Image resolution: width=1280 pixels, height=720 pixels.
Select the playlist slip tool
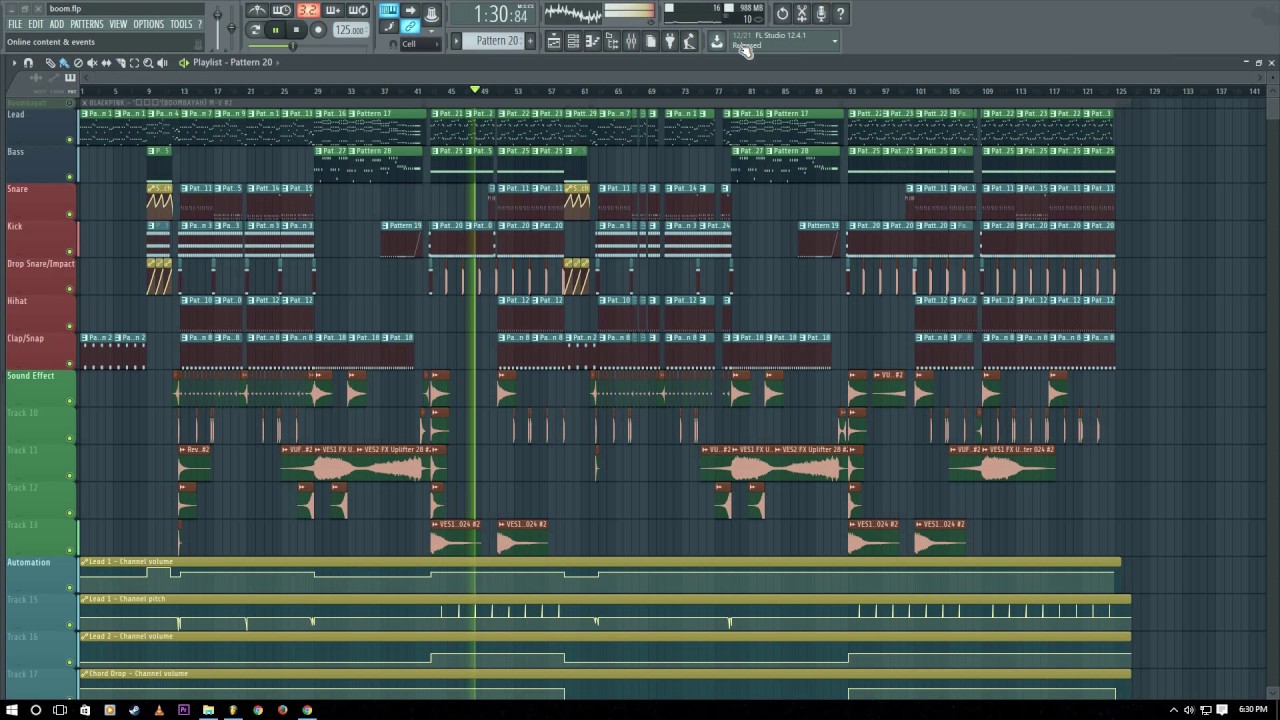(x=106, y=62)
